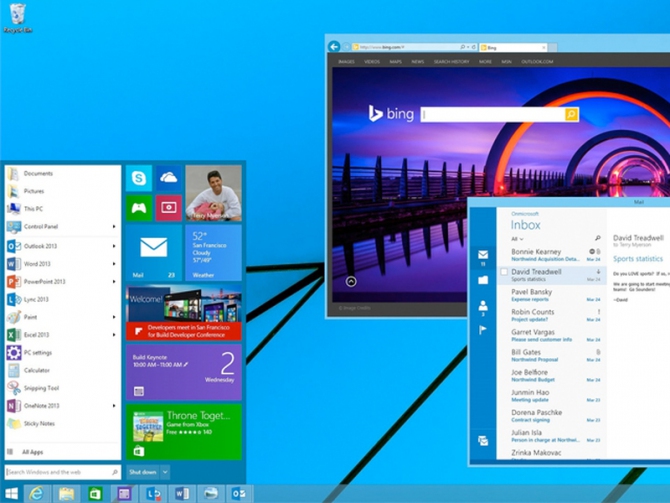
Task: Open the red Video tile
Action: pyautogui.click(x=169, y=208)
